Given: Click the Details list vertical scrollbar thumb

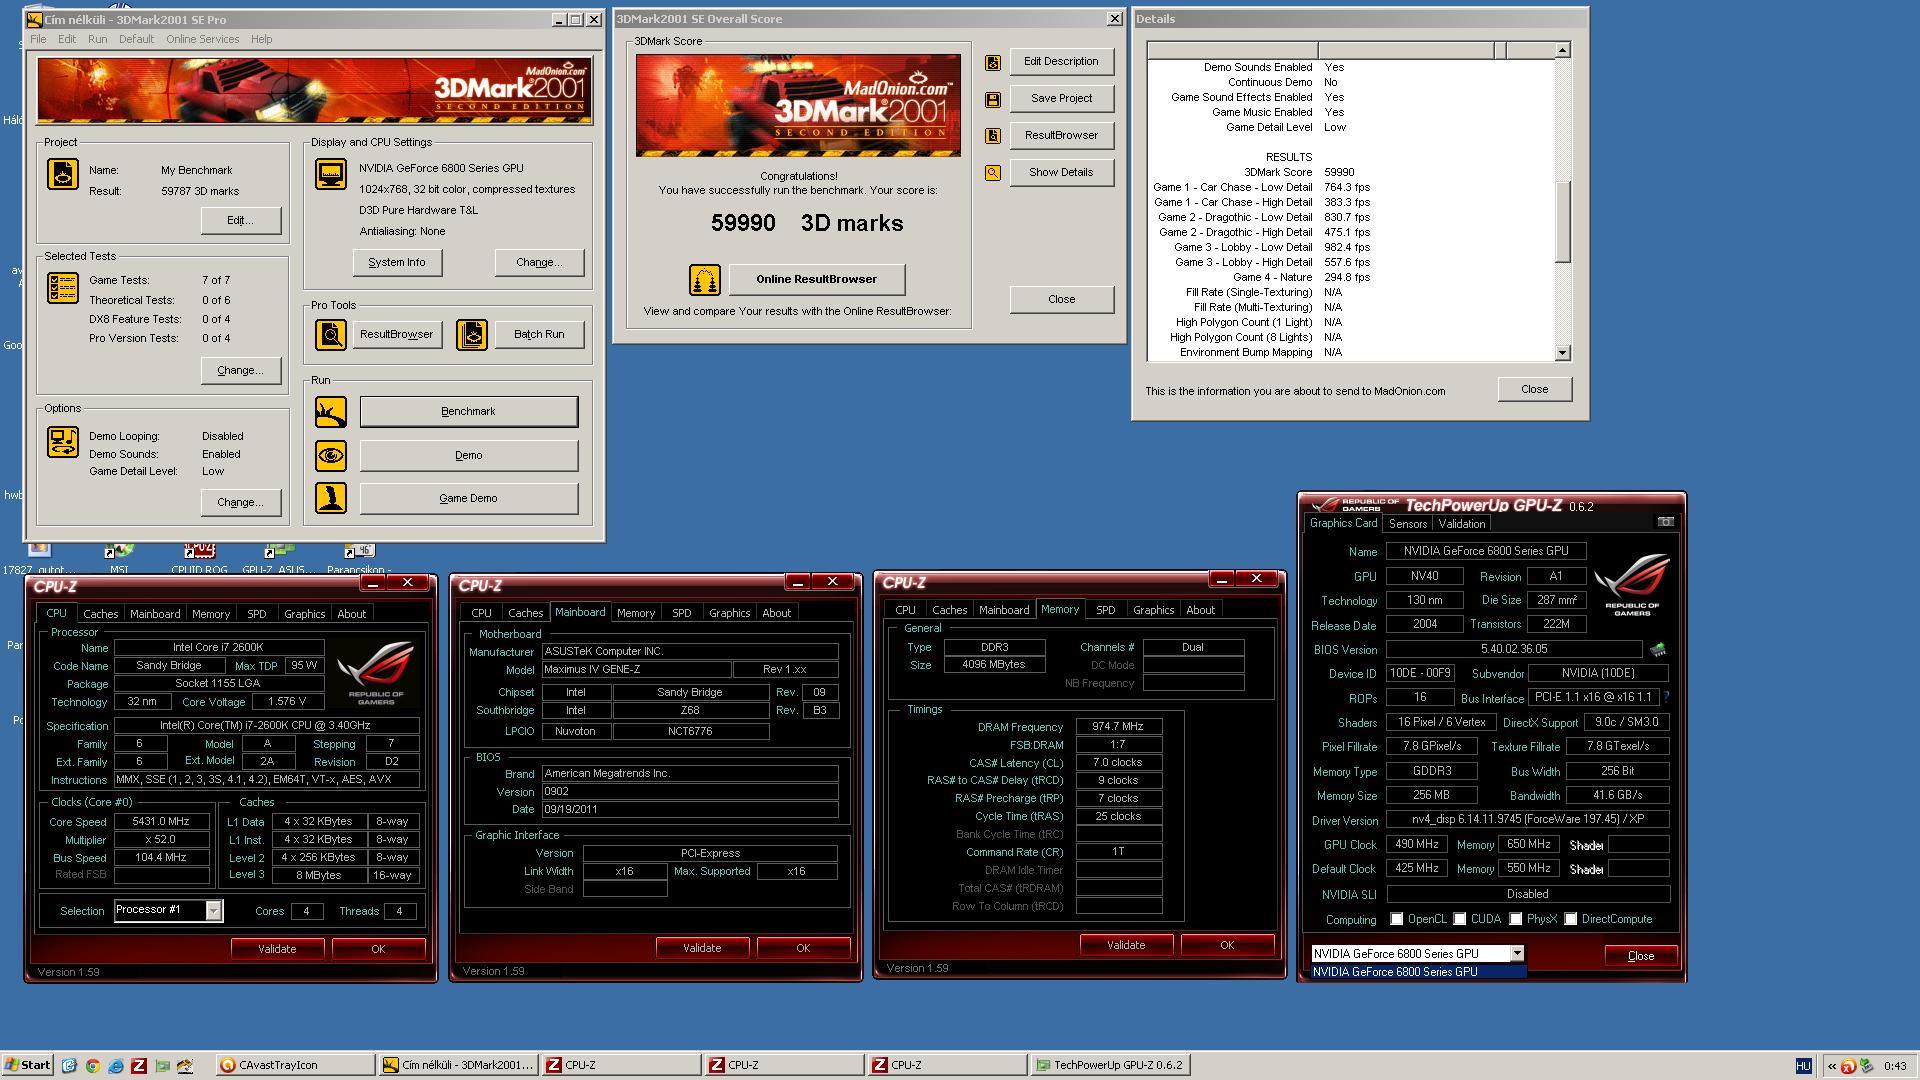Looking at the screenshot, I should click(x=1563, y=222).
